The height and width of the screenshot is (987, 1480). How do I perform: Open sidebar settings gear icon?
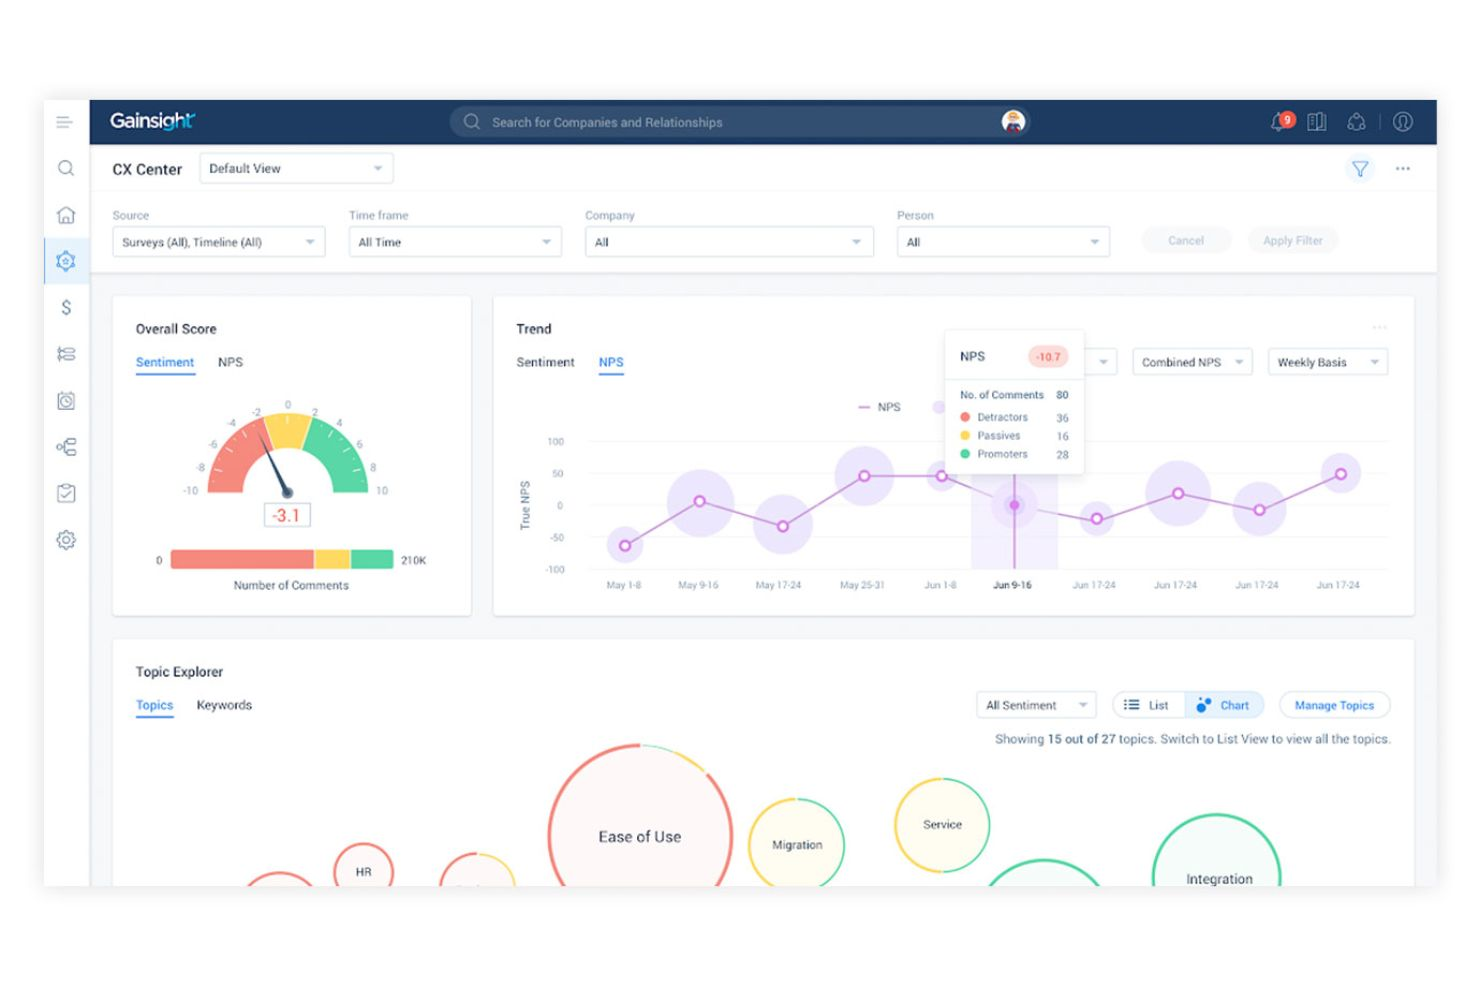66,539
